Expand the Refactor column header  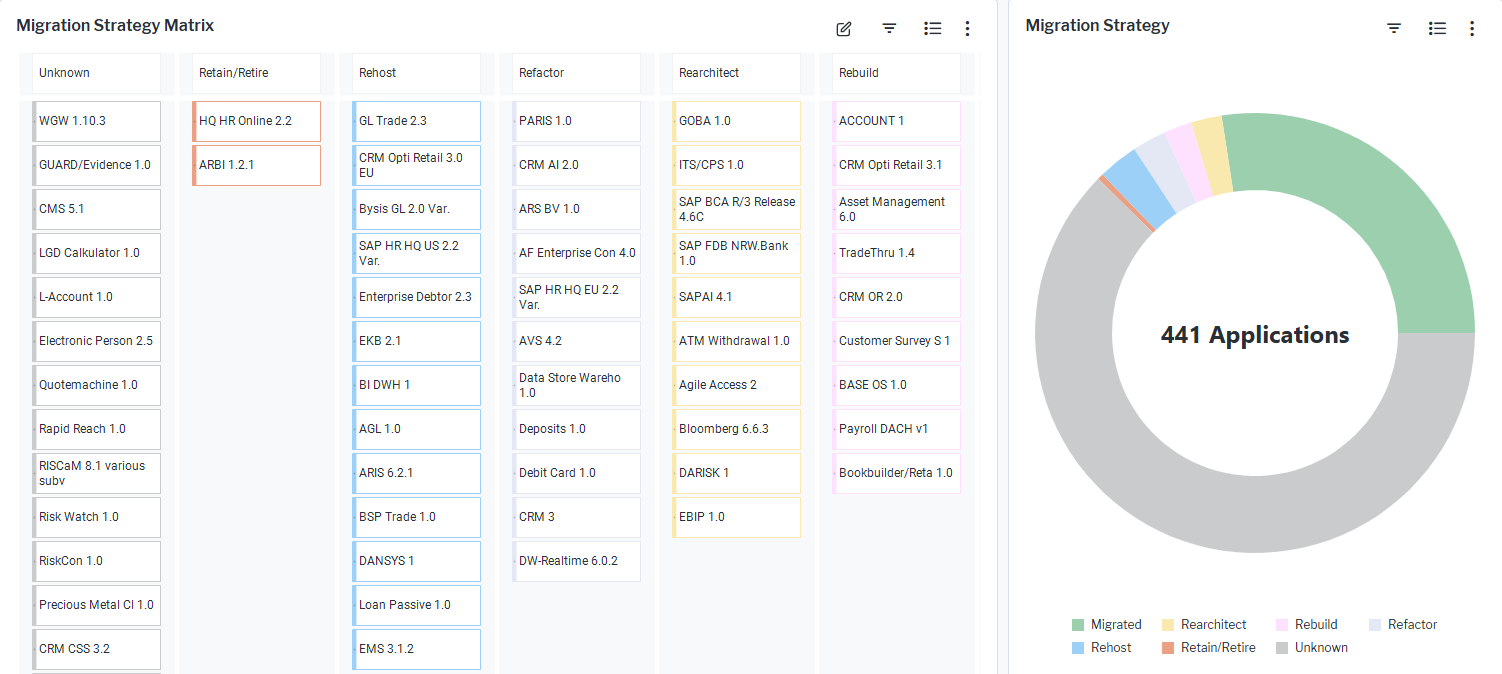coord(576,73)
